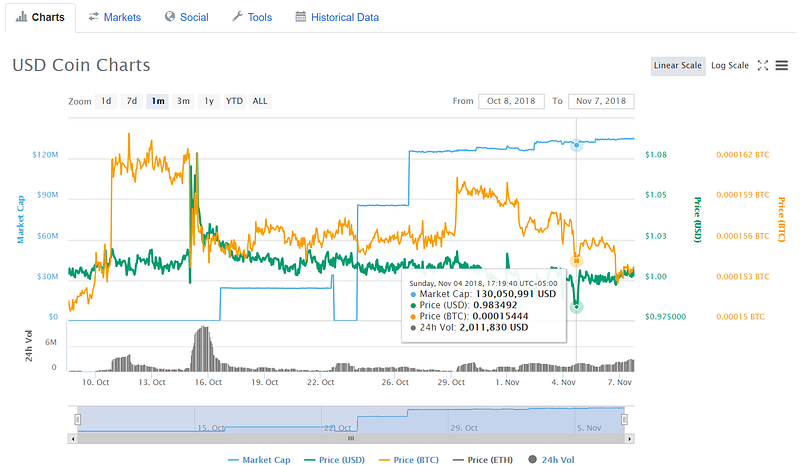800x465 pixels.
Task: Click navigator right range handle
Action: (624, 420)
